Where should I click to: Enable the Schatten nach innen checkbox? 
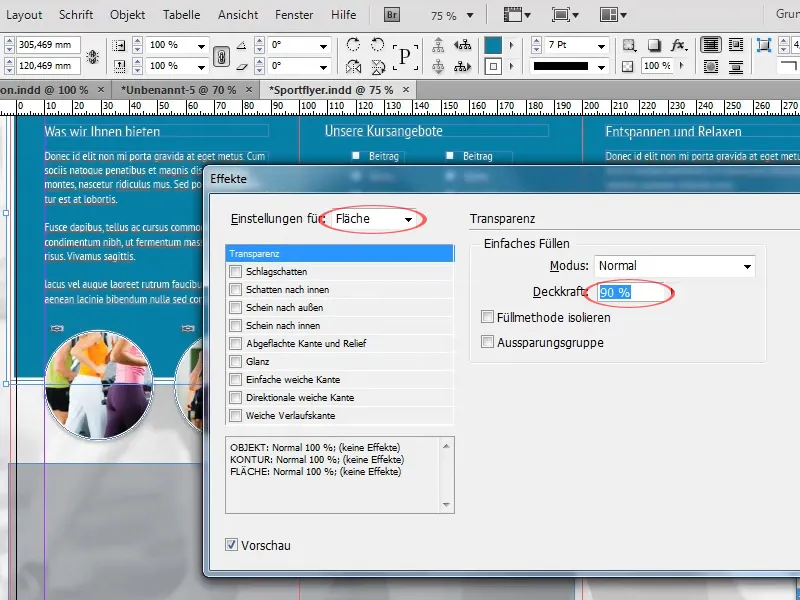235,289
